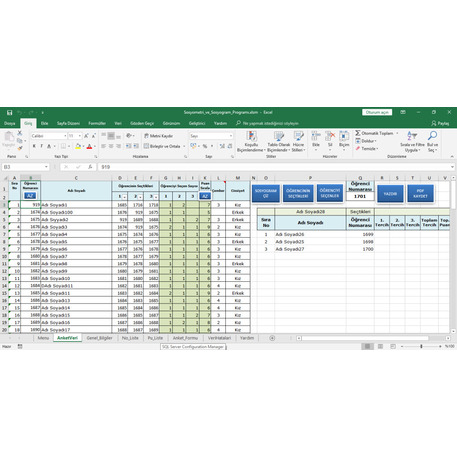457x457 pixels.
Task: Increase font size with the larger A icon
Action: [86, 136]
